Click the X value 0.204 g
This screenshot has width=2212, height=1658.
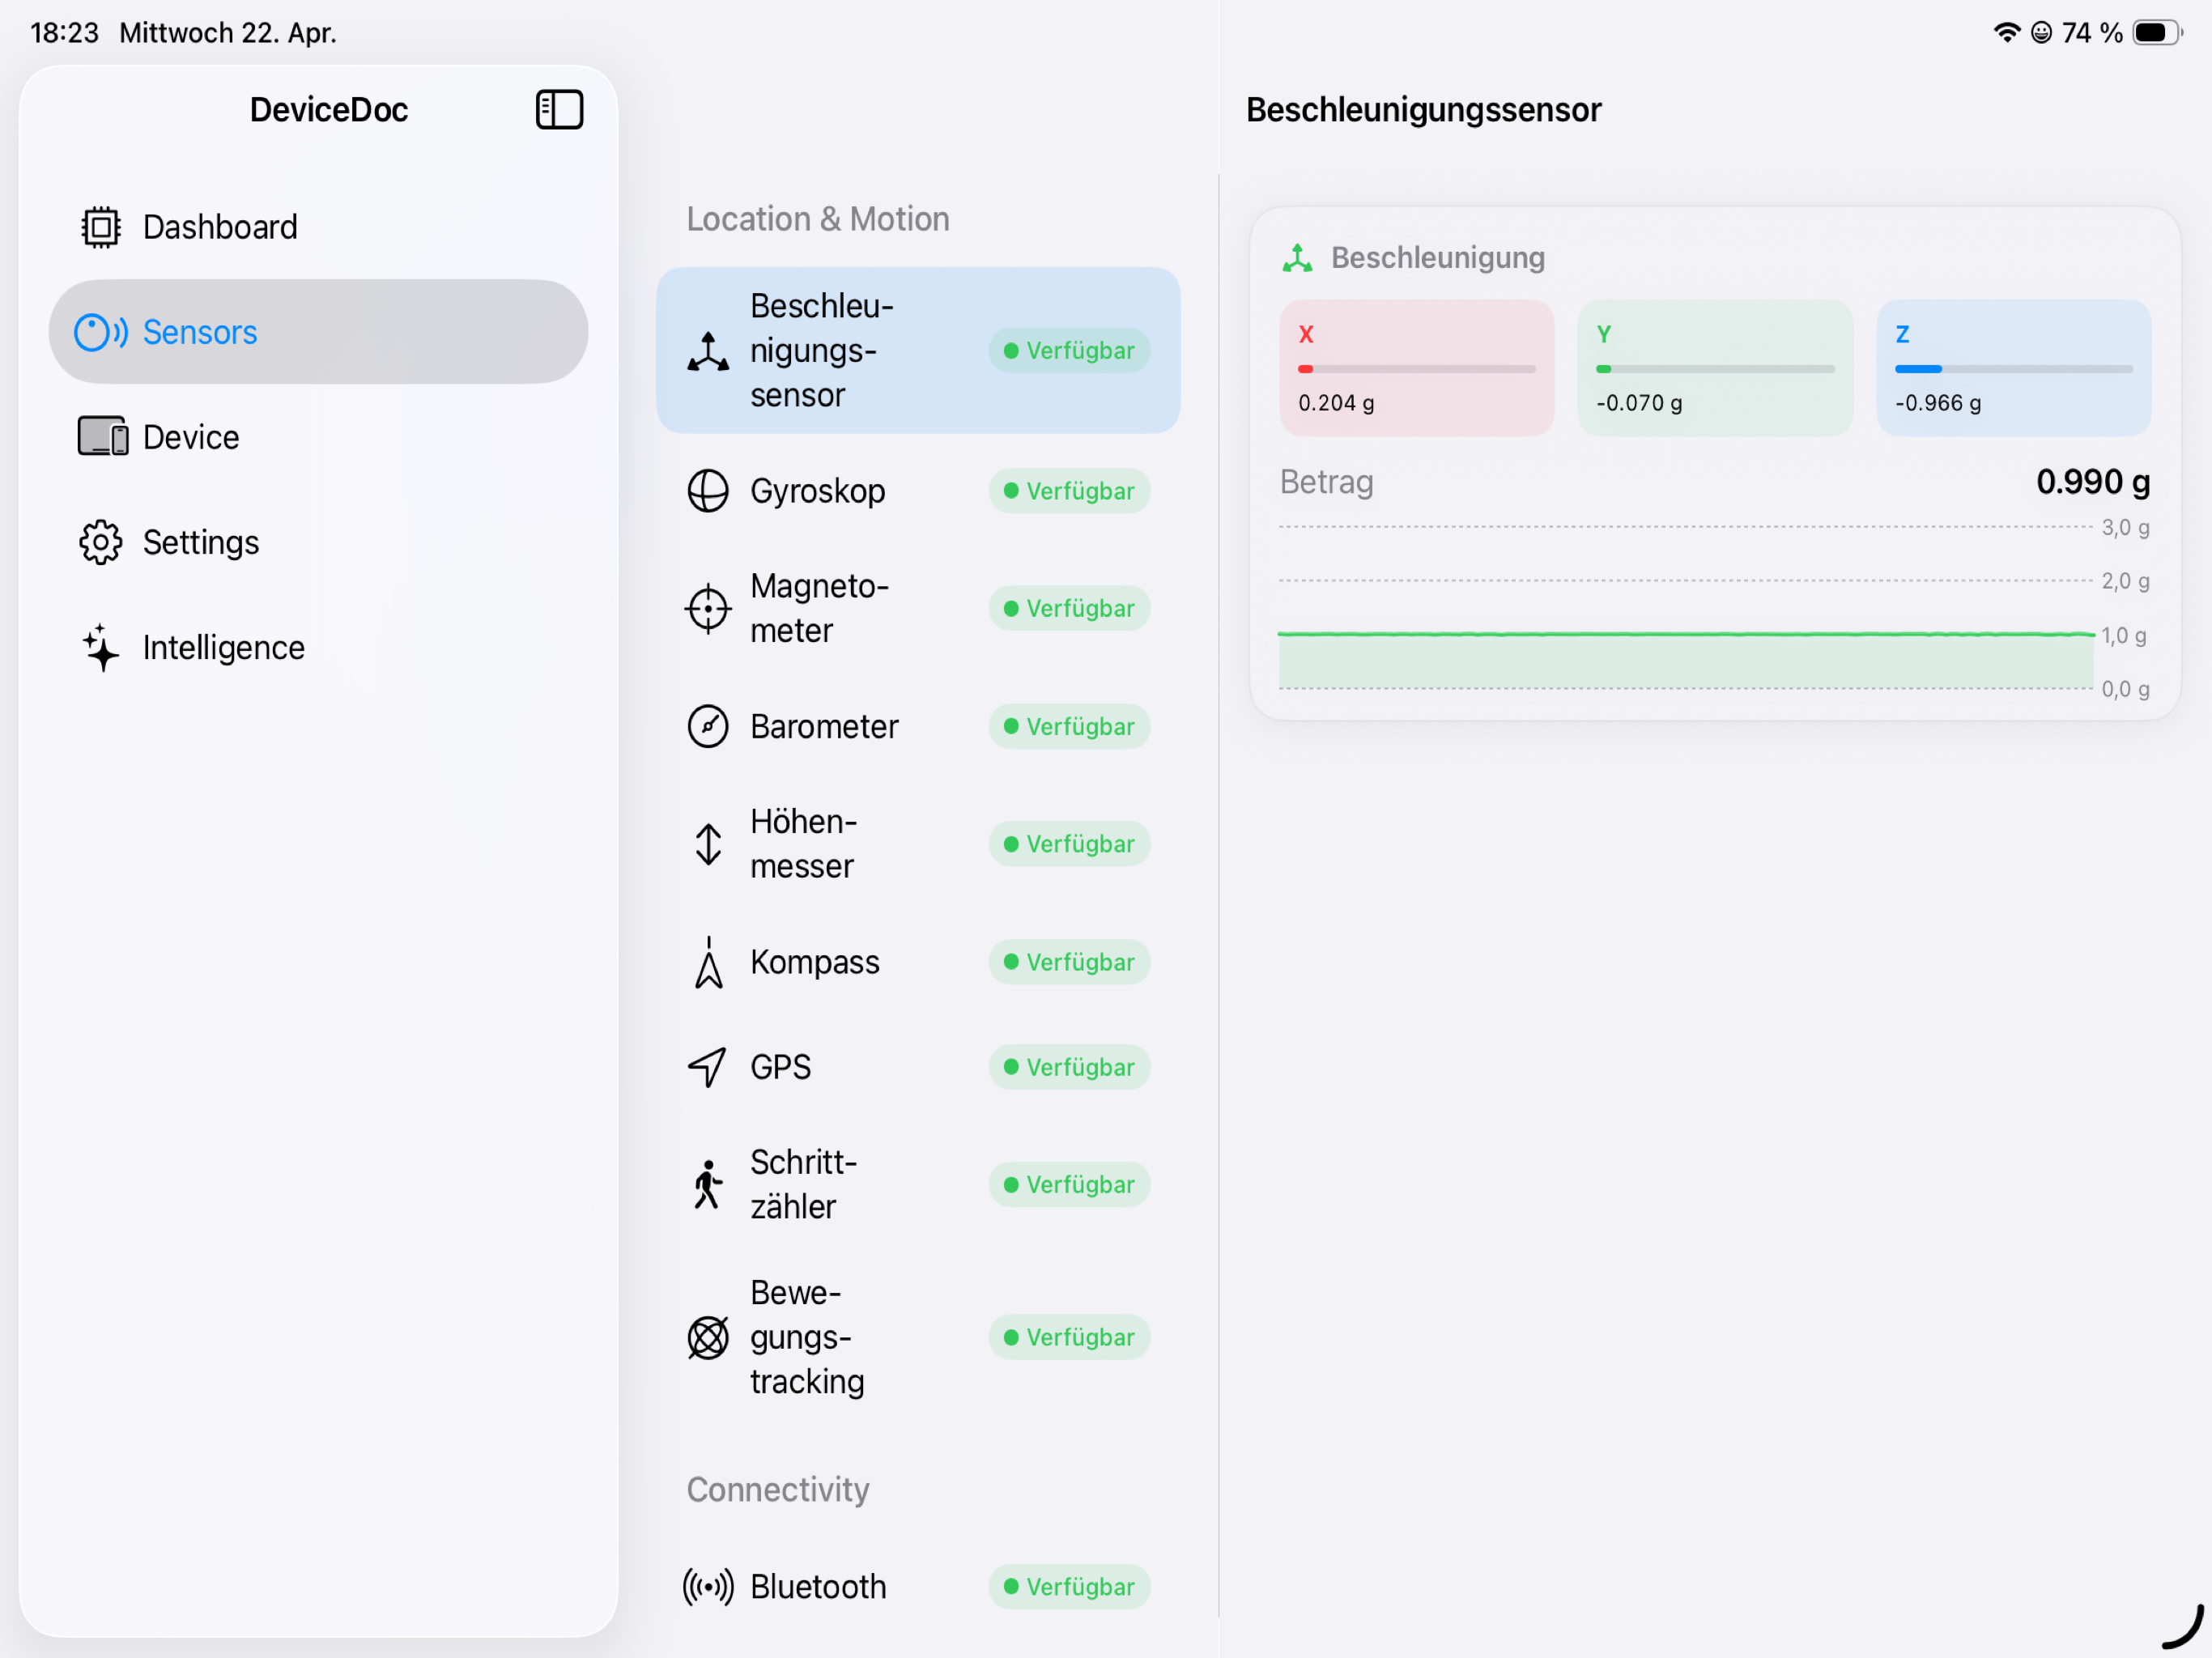pos(1336,403)
